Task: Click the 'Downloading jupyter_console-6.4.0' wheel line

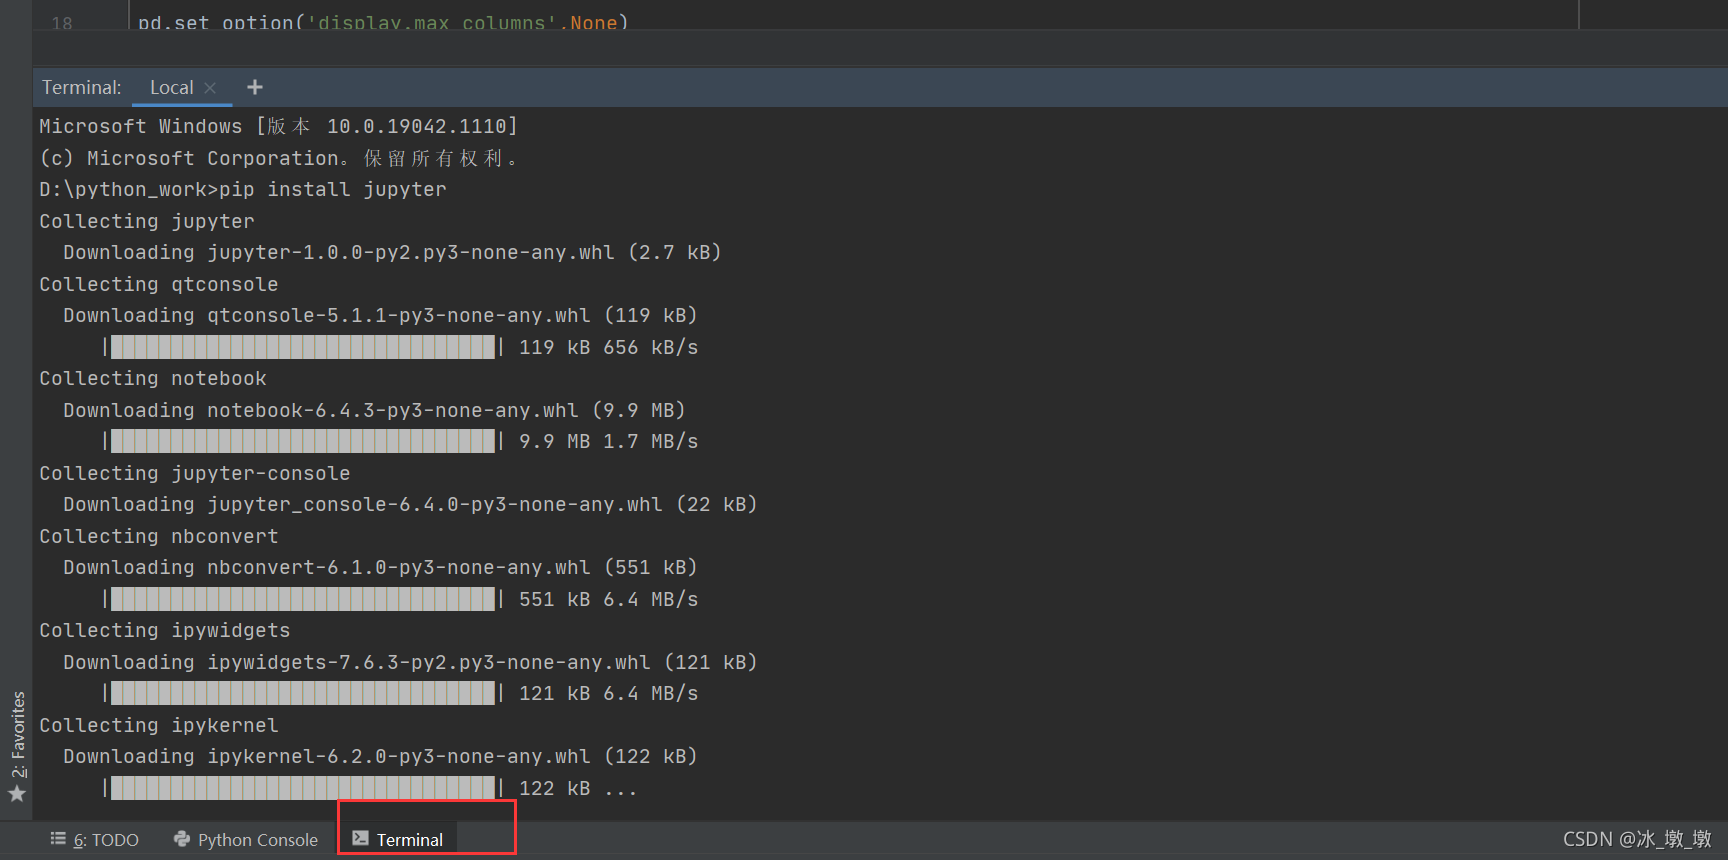Action: coord(410,504)
